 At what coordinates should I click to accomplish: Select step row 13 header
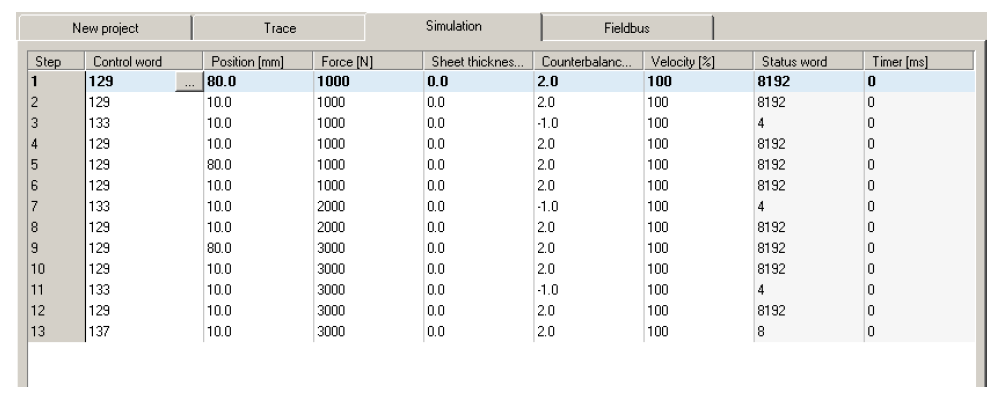56,332
